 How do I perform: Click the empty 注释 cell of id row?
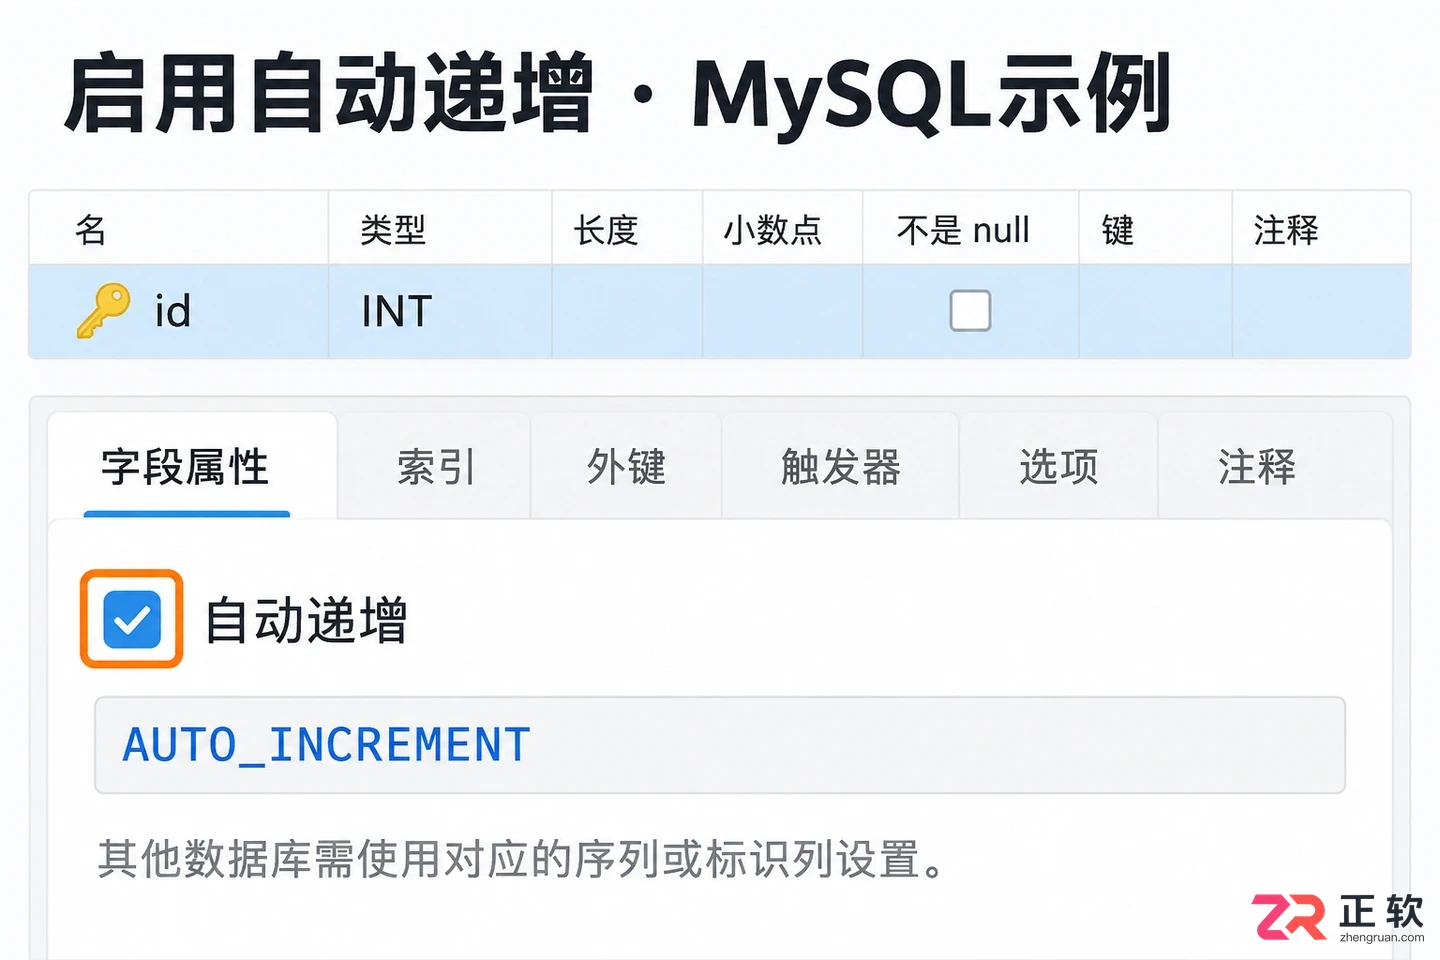[x=1321, y=311]
